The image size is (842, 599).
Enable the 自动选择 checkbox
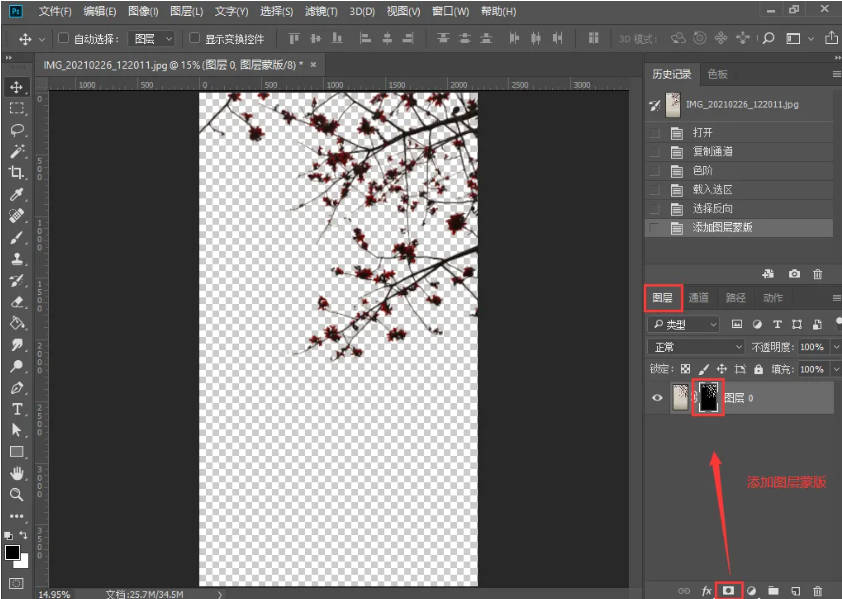[63, 38]
